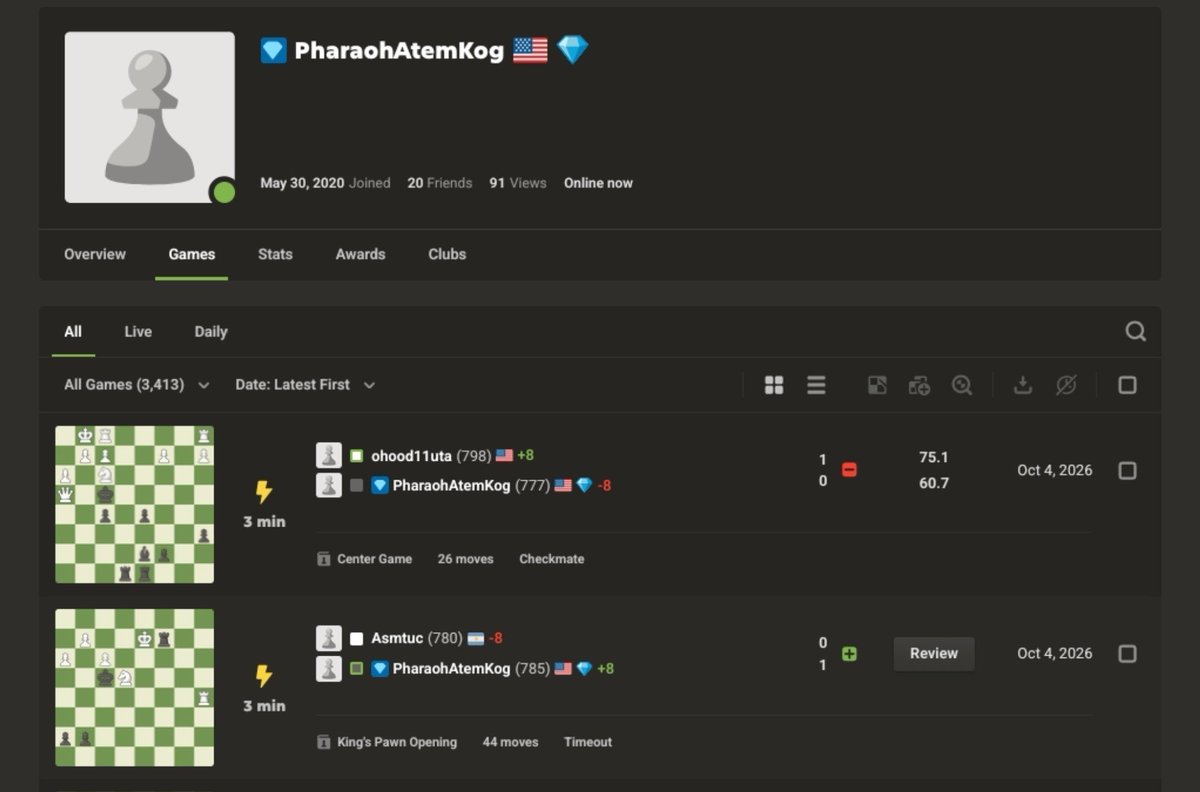The image size is (1200, 792).
Task: View the 20 Friends list
Action: 440,183
